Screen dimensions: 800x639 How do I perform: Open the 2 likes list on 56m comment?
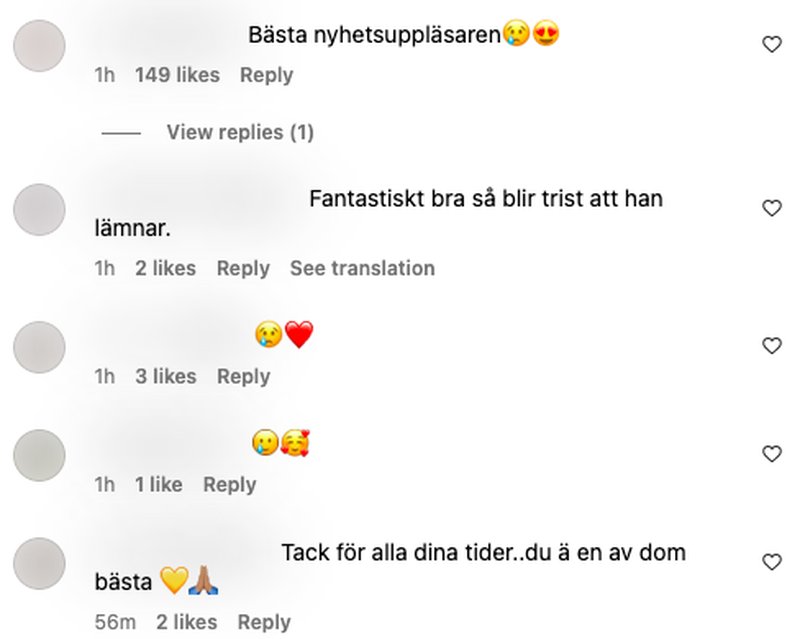click(187, 623)
